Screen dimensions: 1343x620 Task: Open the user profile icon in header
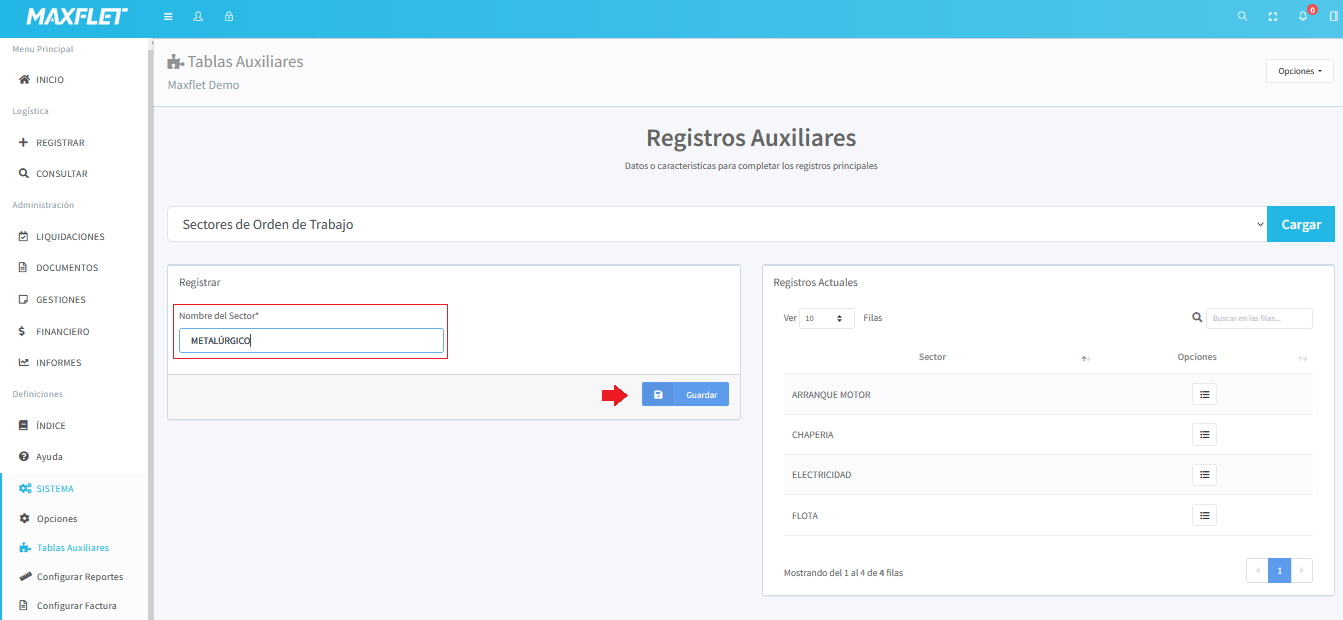198,17
